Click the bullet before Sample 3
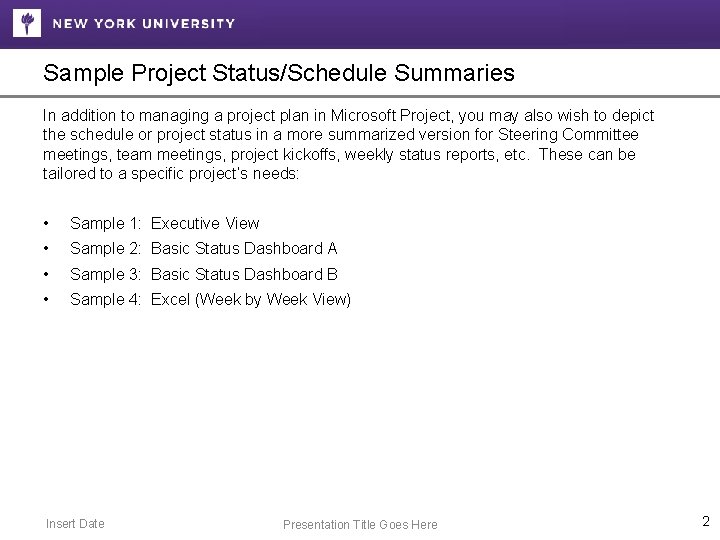The image size is (720, 540). [47, 275]
